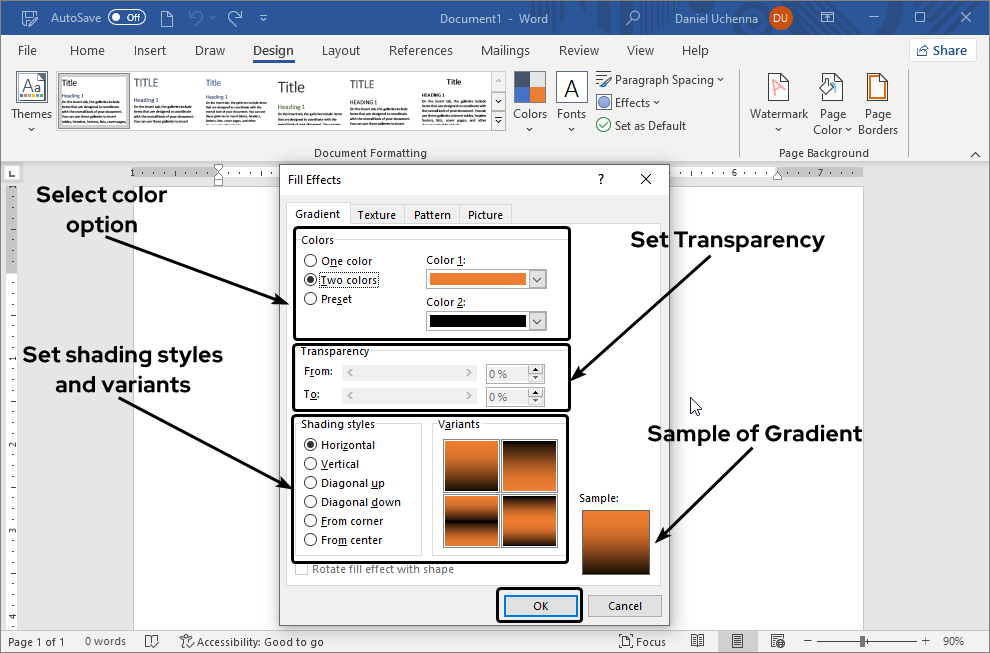The image size is (990, 653).
Task: Select the One color radio button
Action: (x=311, y=261)
